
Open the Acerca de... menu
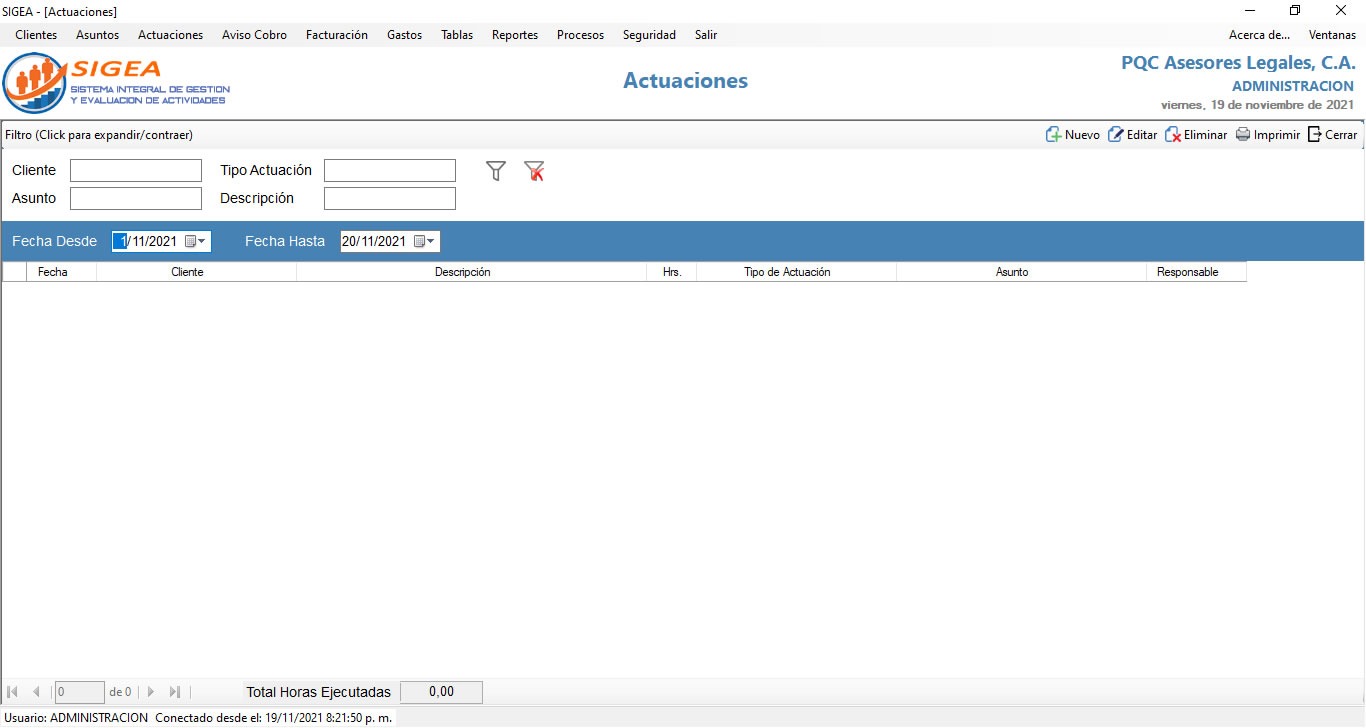coord(1259,35)
